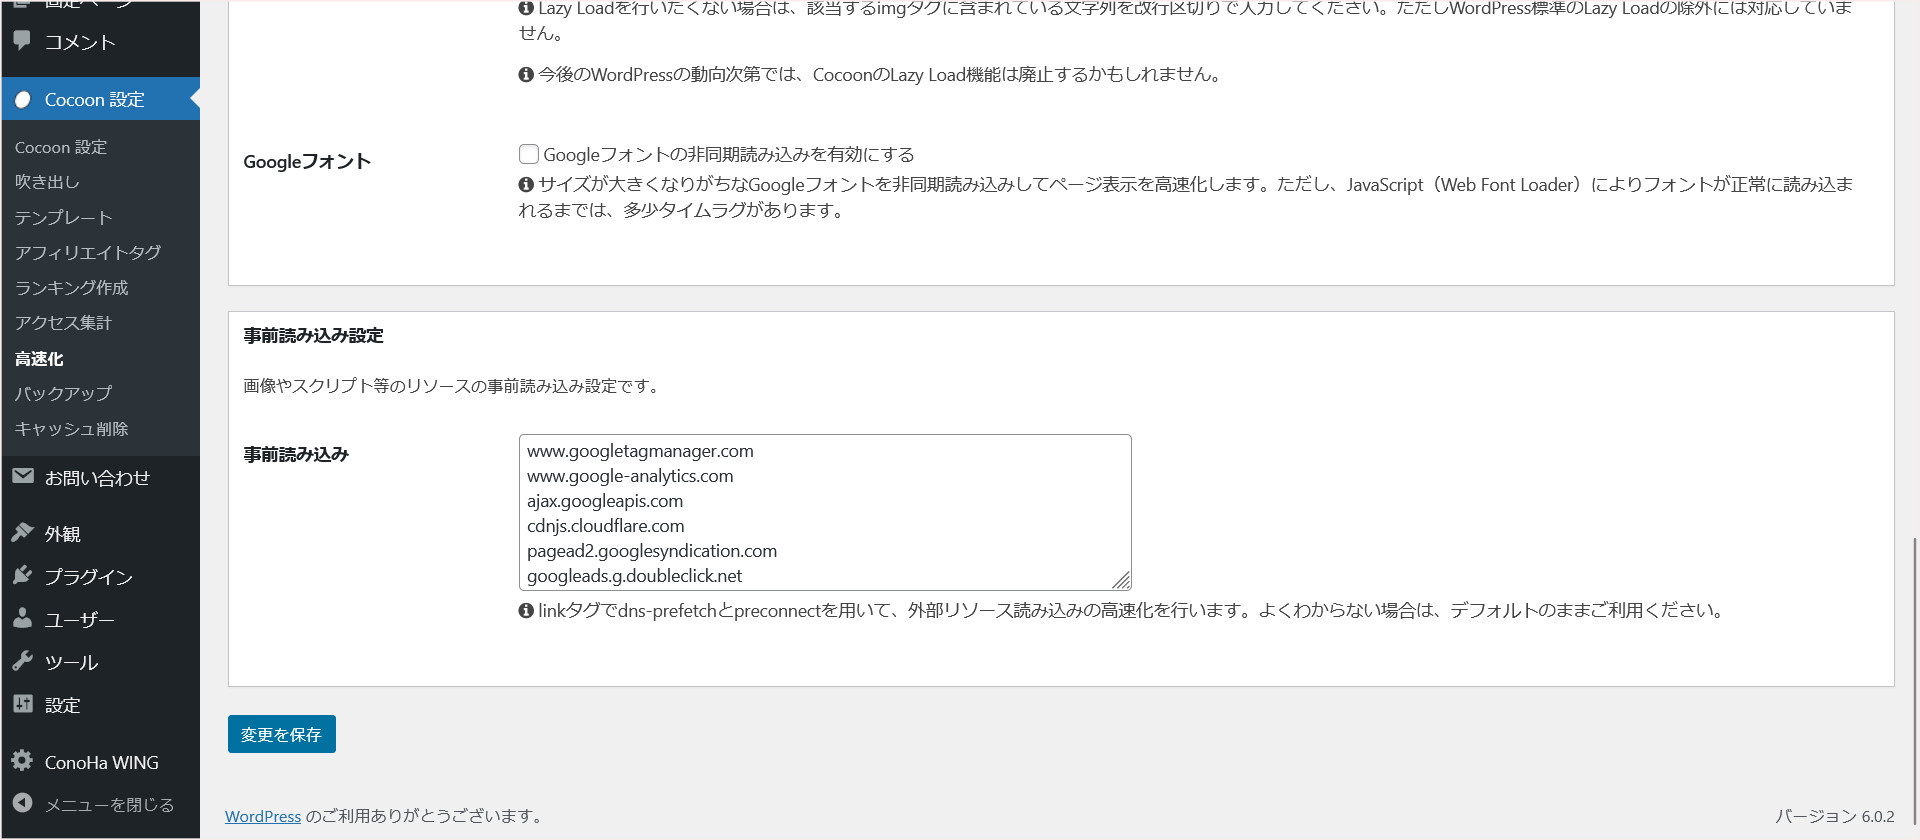This screenshot has height=840, width=1920.
Task: Click the sliders icon for 設定
Action: click(23, 704)
